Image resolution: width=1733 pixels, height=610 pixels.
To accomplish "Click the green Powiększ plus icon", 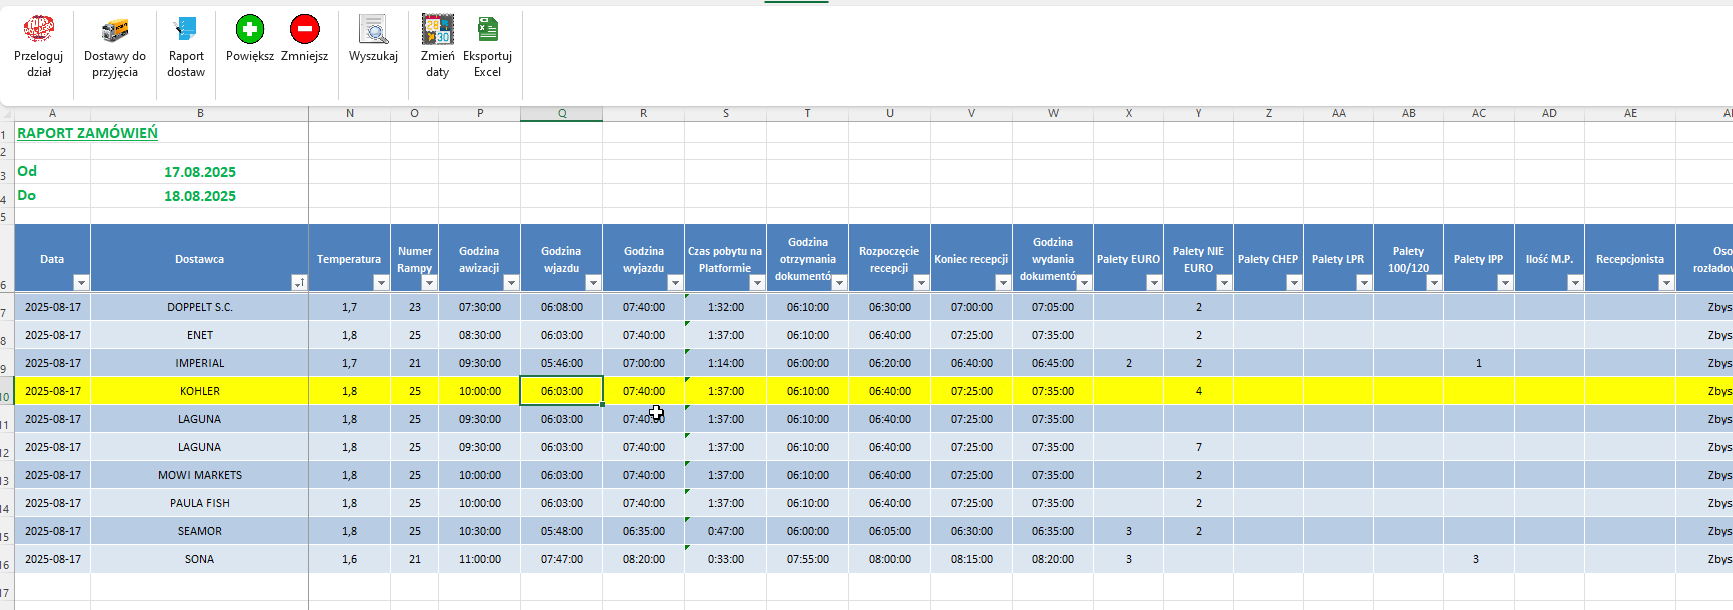I will 250,29.
